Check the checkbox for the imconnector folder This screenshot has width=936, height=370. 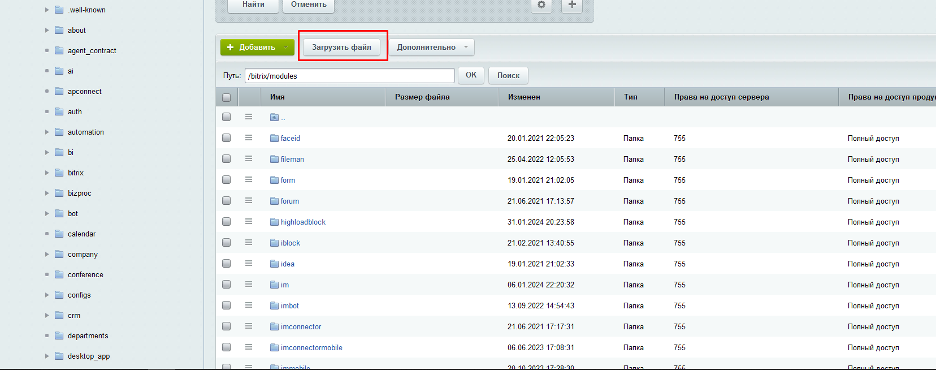click(226, 326)
